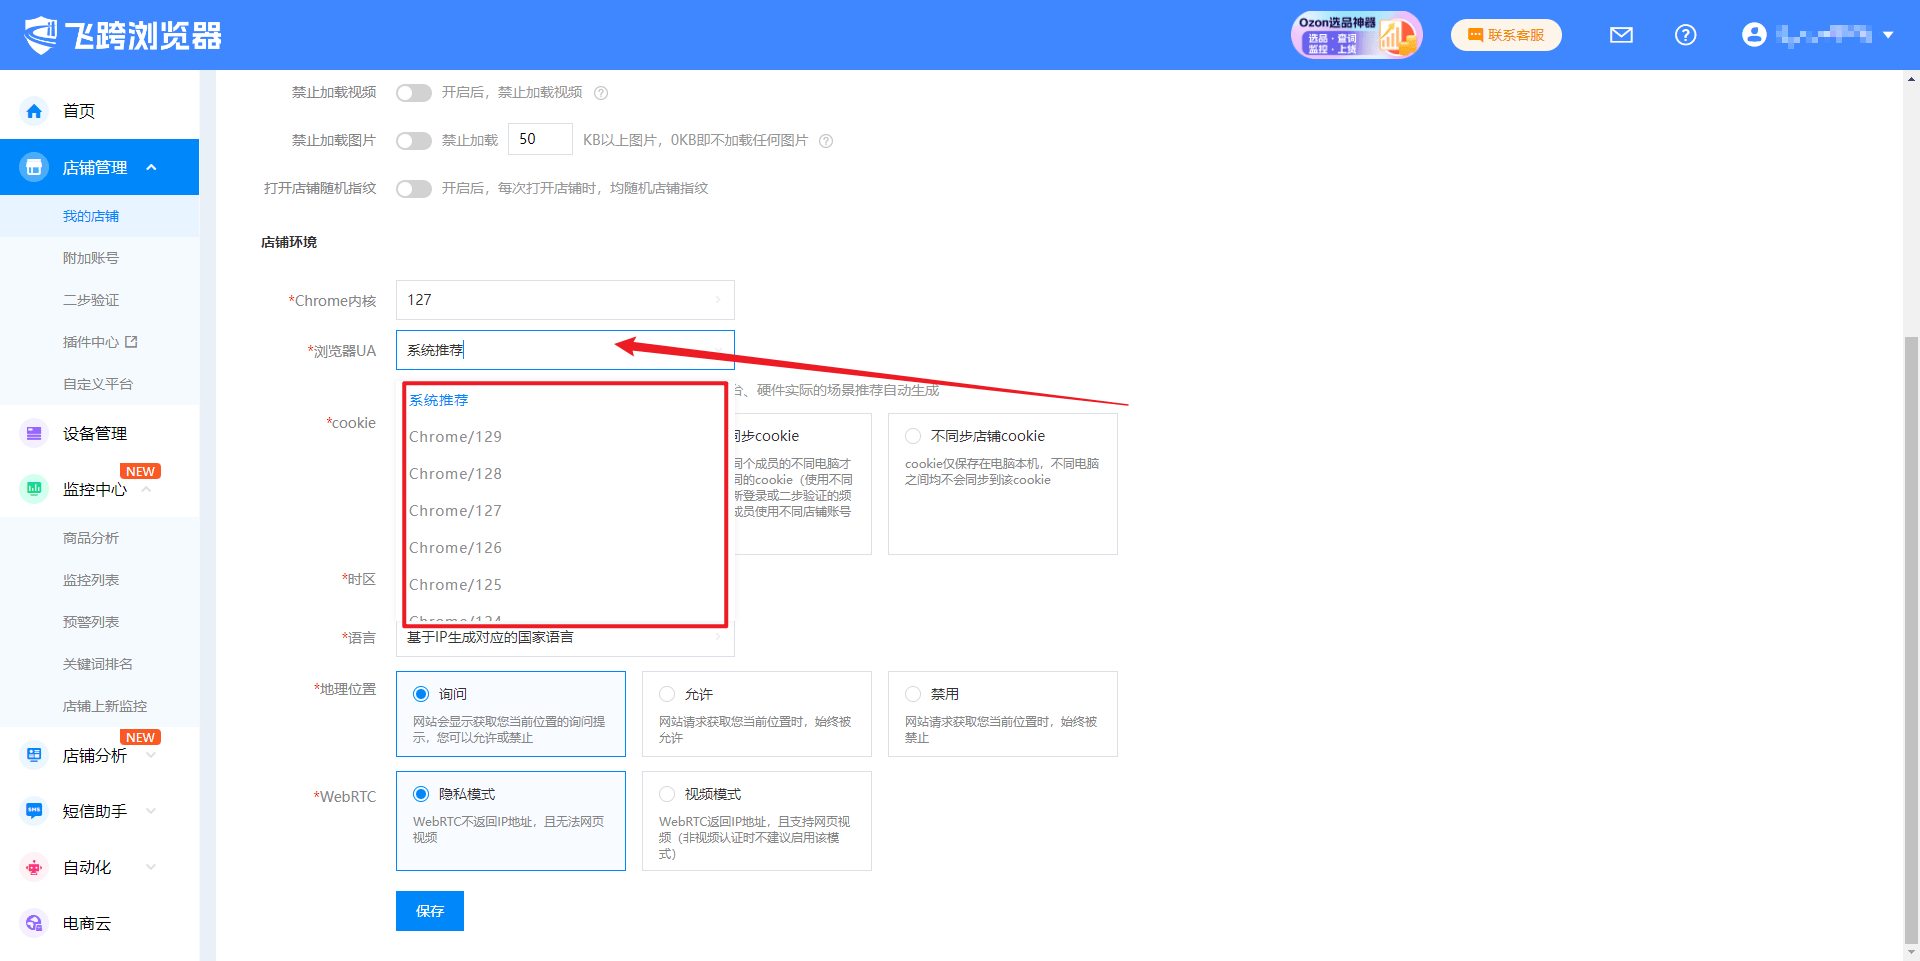
Task: Click the 联系客服 button
Action: (x=1506, y=35)
